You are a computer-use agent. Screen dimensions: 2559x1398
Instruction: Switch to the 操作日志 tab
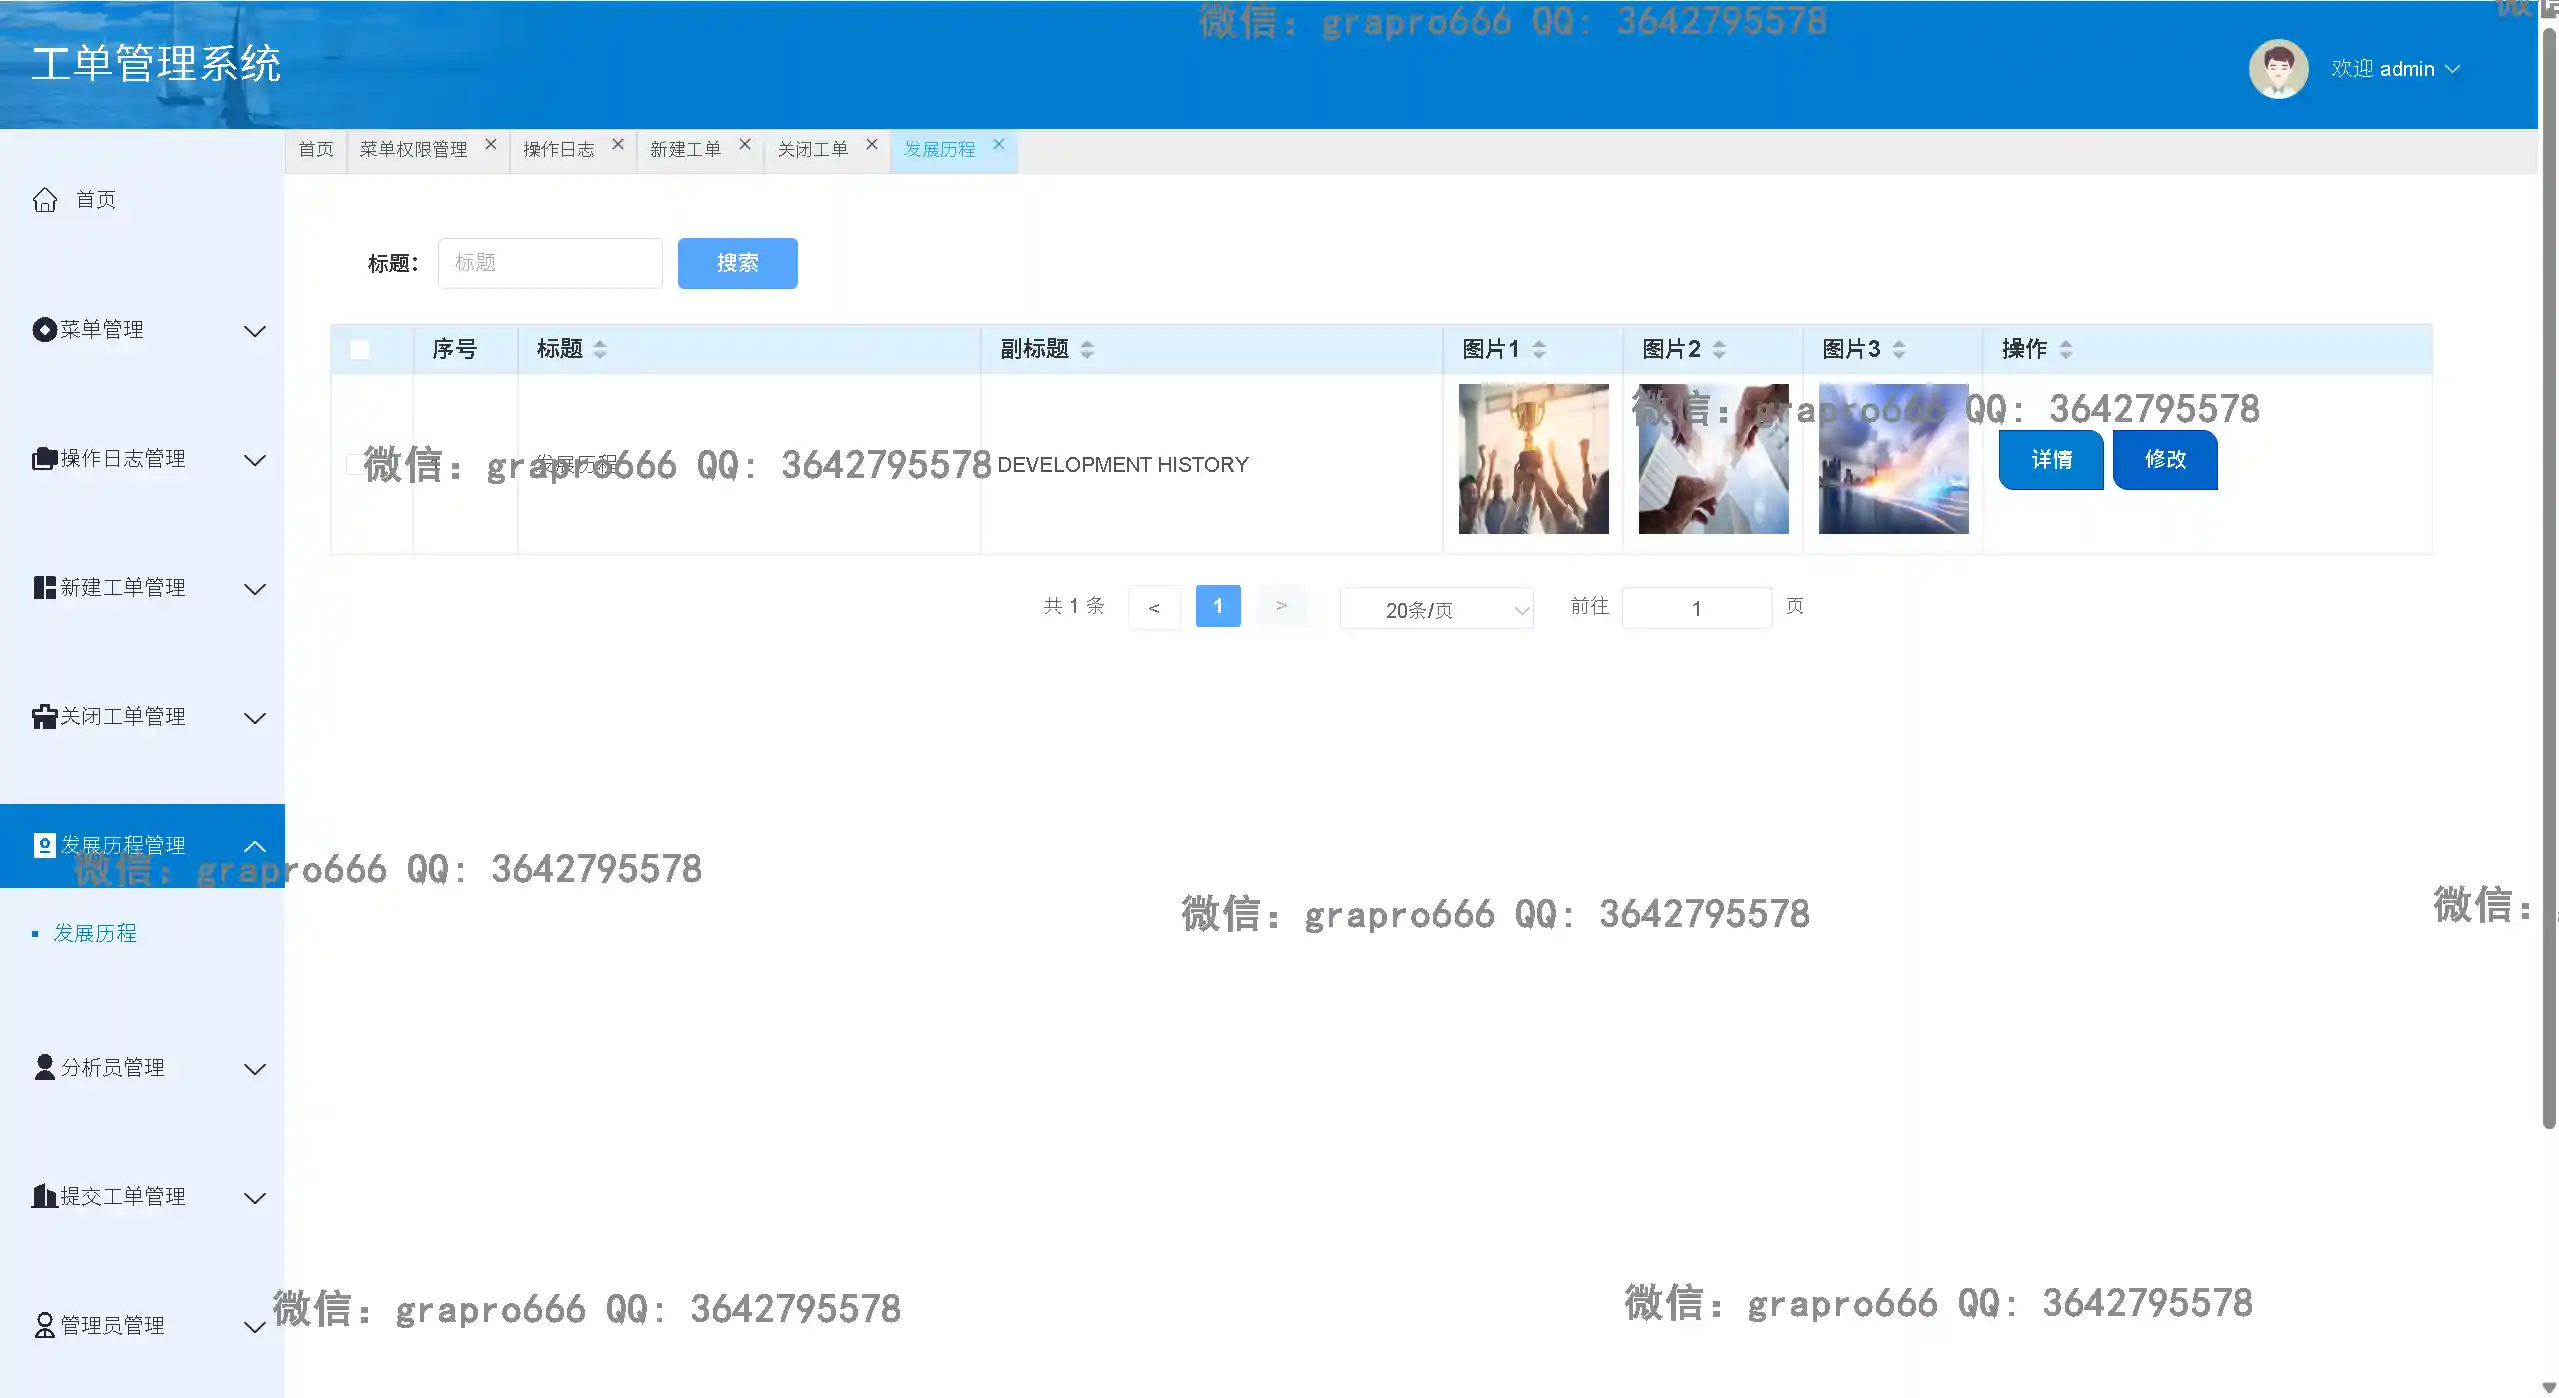pyautogui.click(x=556, y=150)
